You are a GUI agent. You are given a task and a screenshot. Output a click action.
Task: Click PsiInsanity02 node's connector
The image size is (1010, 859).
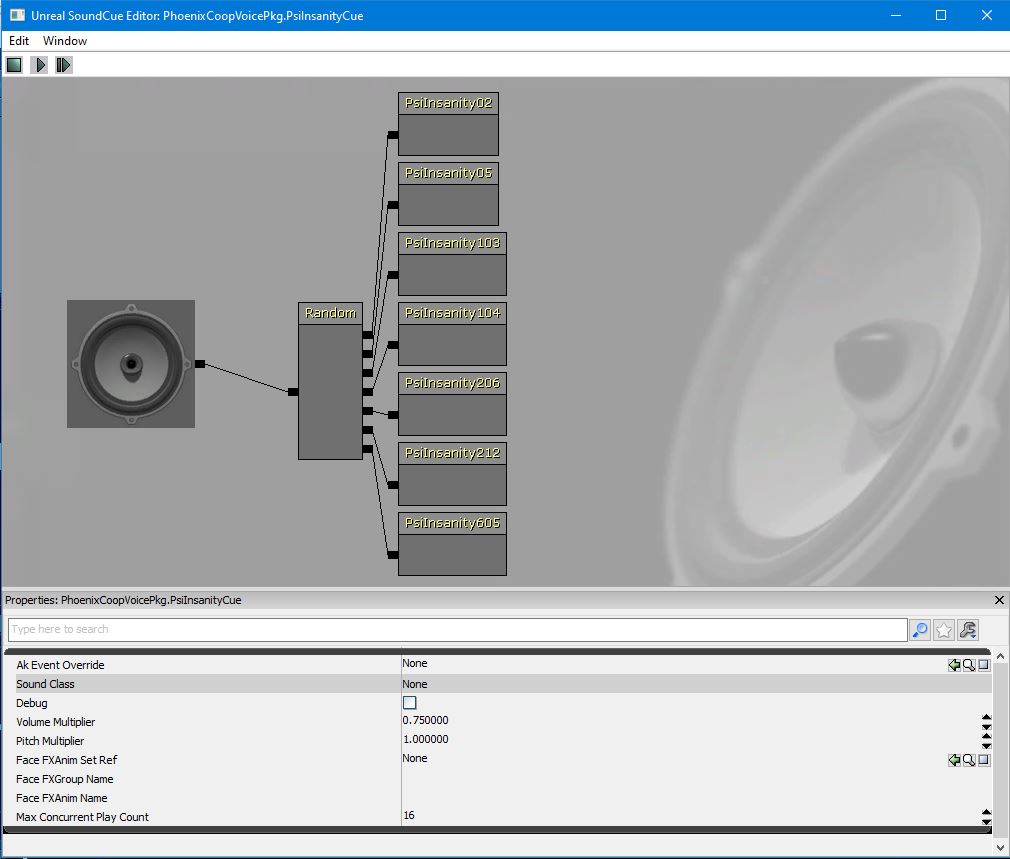click(393, 135)
